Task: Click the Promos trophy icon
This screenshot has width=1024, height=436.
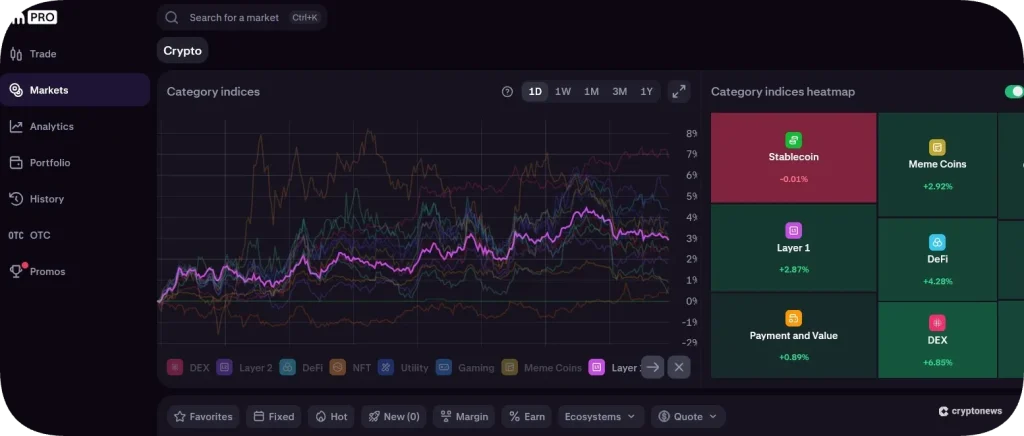Action: 16,272
